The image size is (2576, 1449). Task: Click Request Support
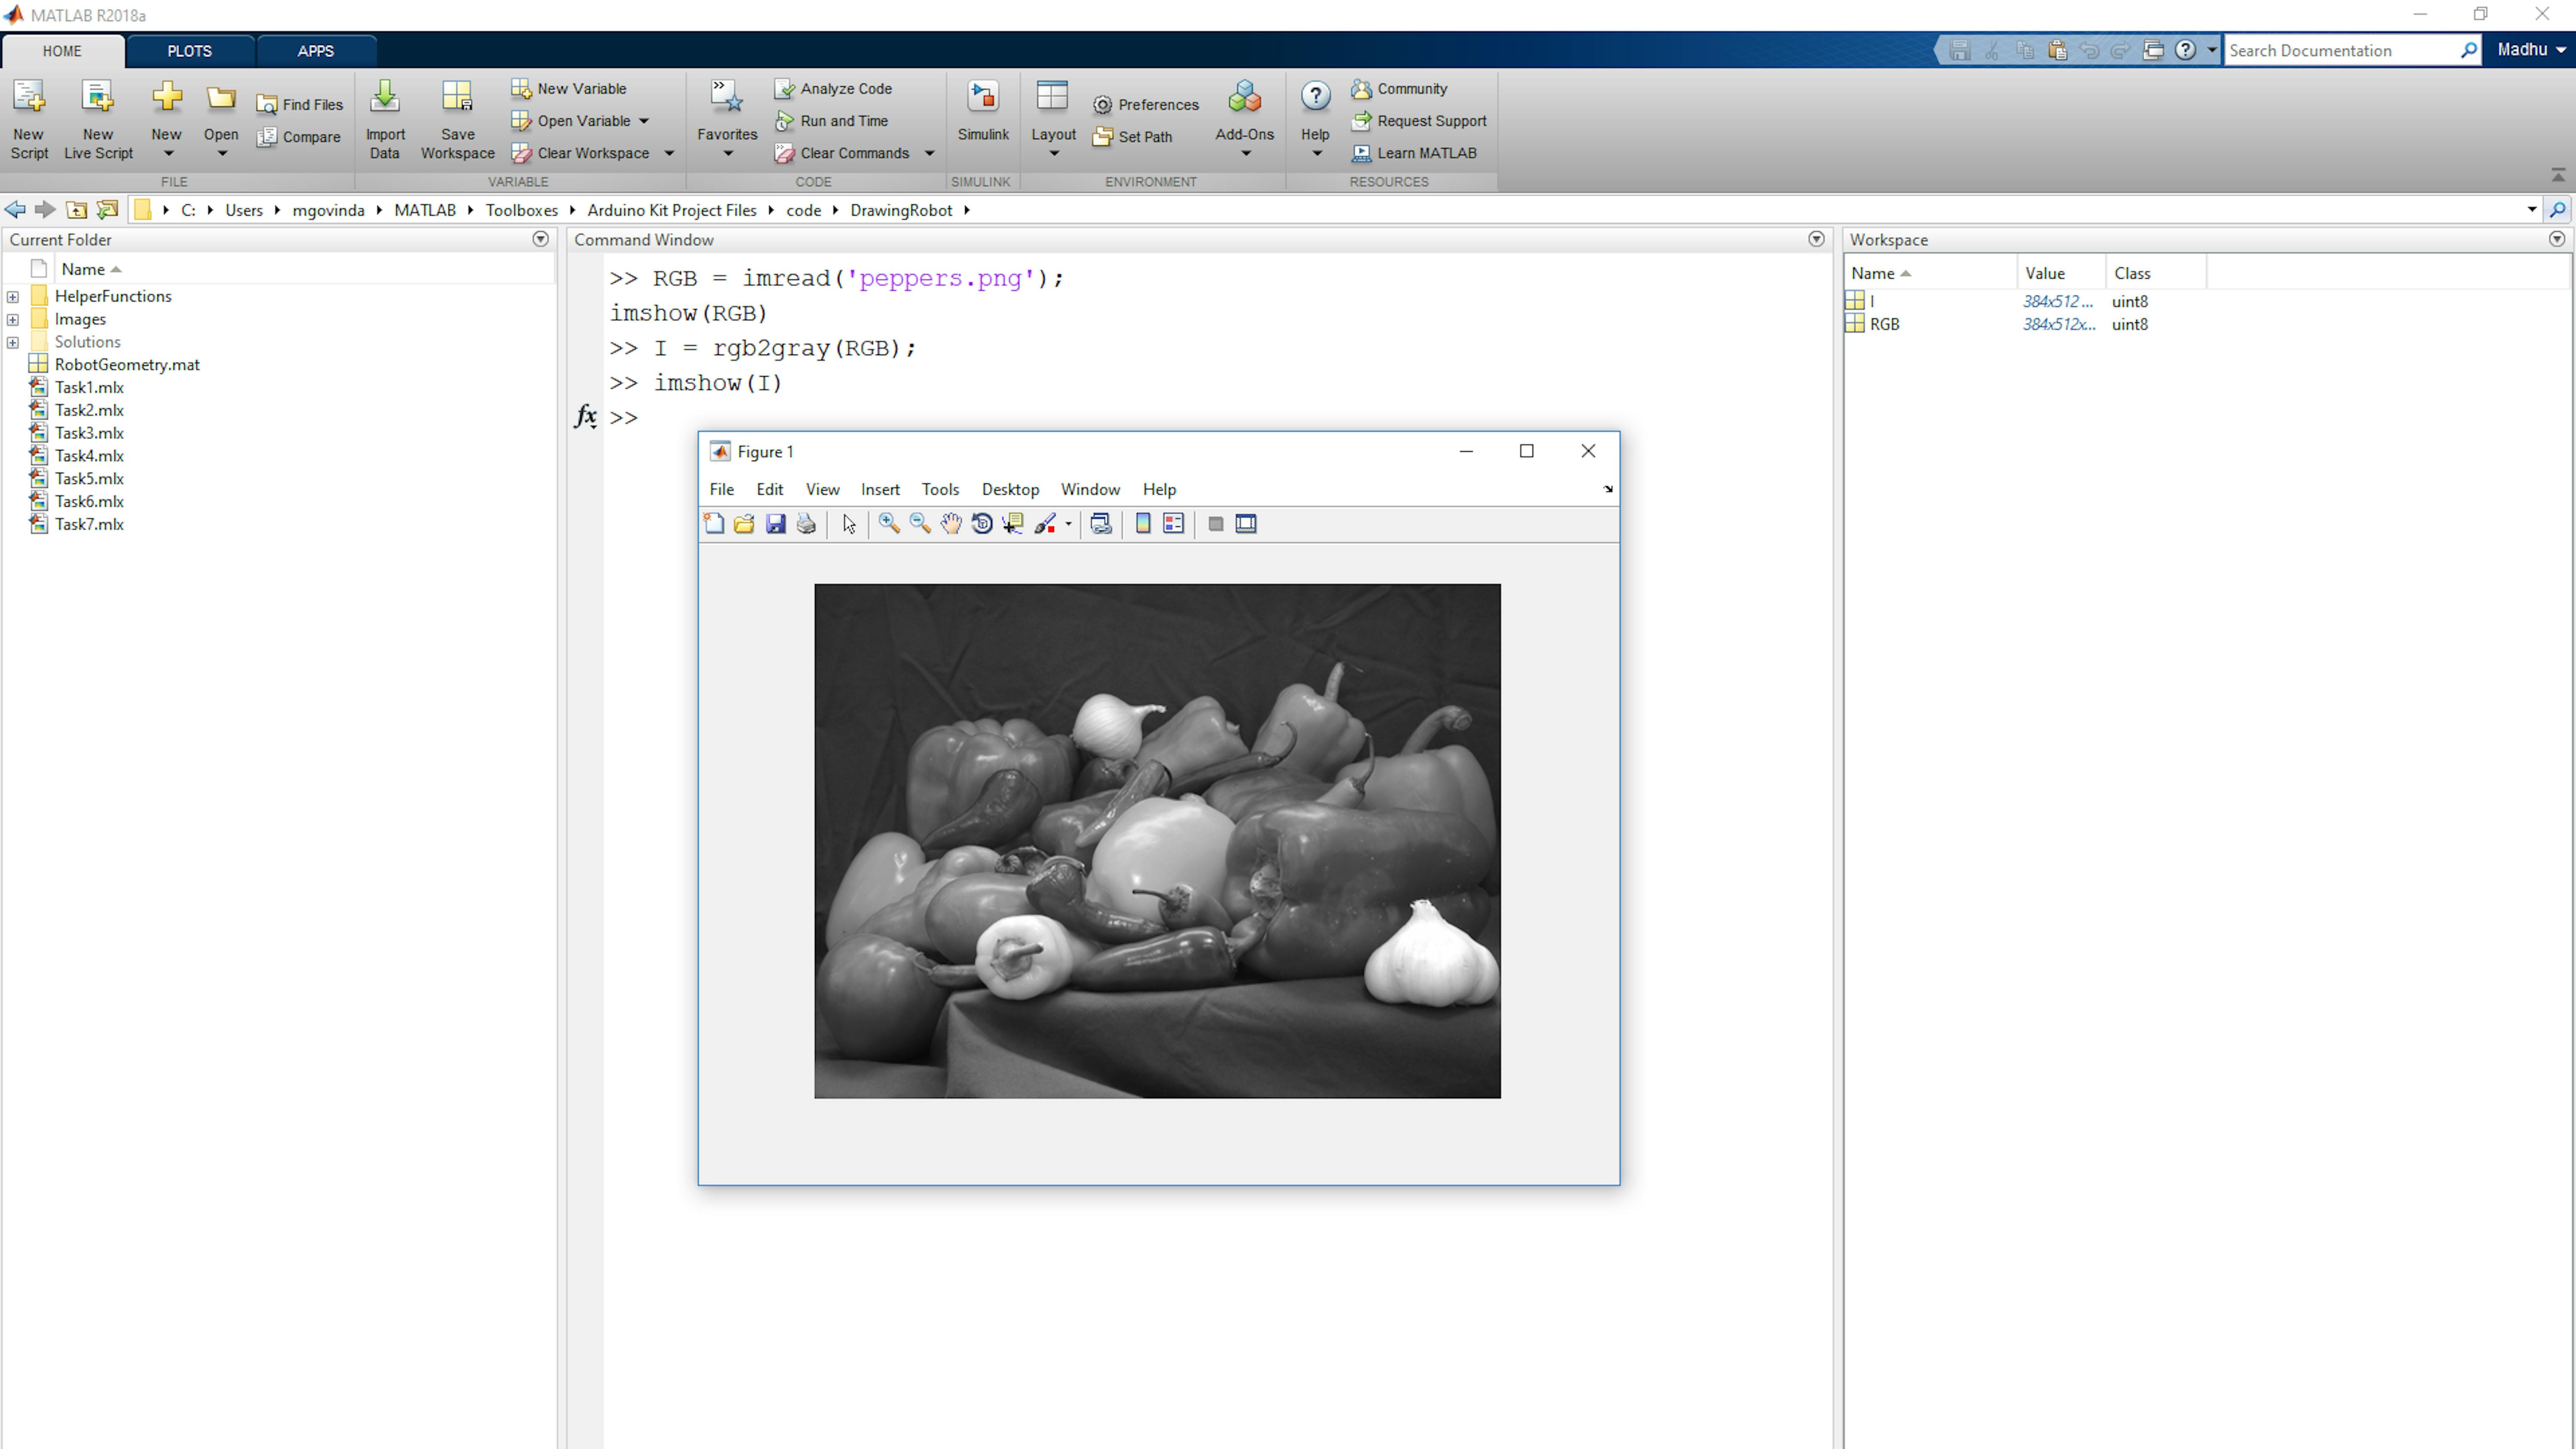(1419, 121)
